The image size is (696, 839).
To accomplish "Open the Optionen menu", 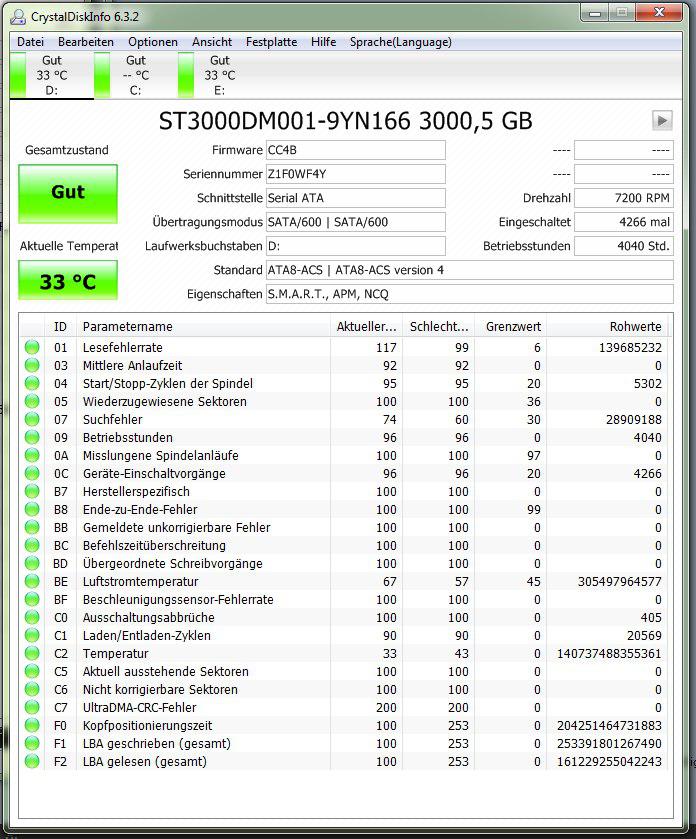I will (x=152, y=42).
